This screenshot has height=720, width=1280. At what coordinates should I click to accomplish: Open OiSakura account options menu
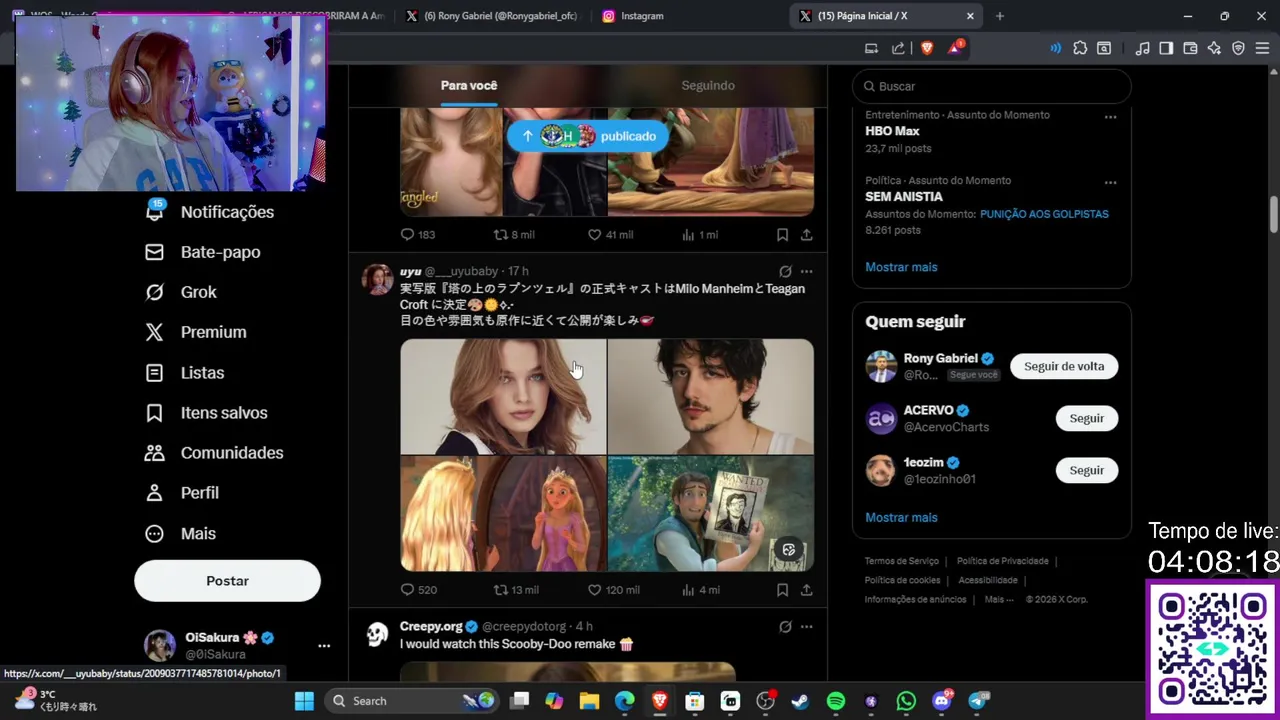point(324,646)
